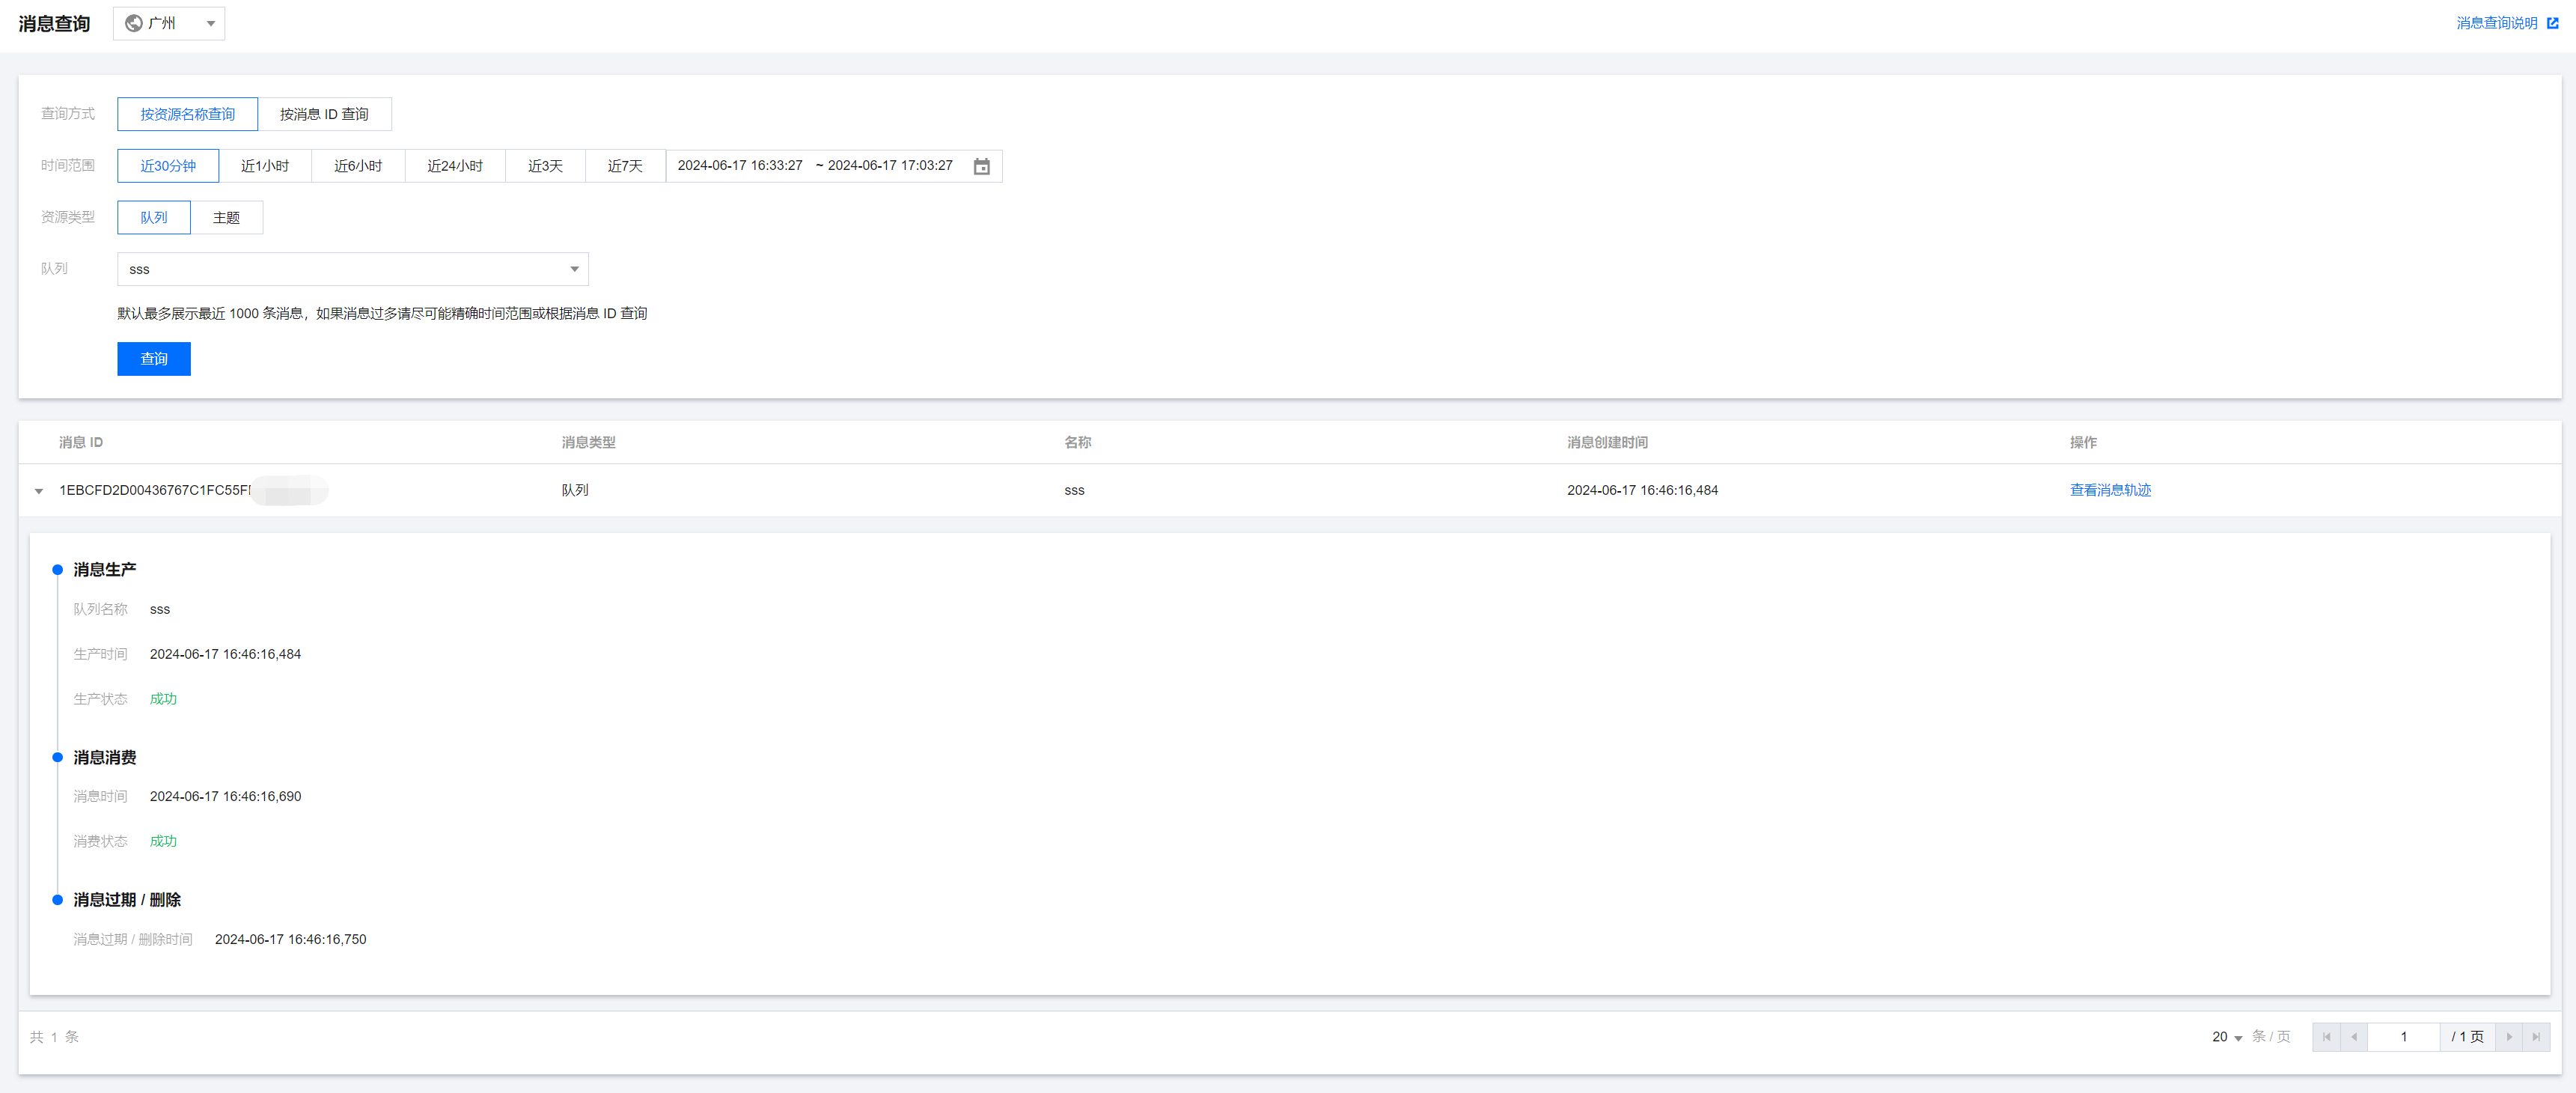
Task: Switch time range to 近24小时
Action: [x=454, y=166]
